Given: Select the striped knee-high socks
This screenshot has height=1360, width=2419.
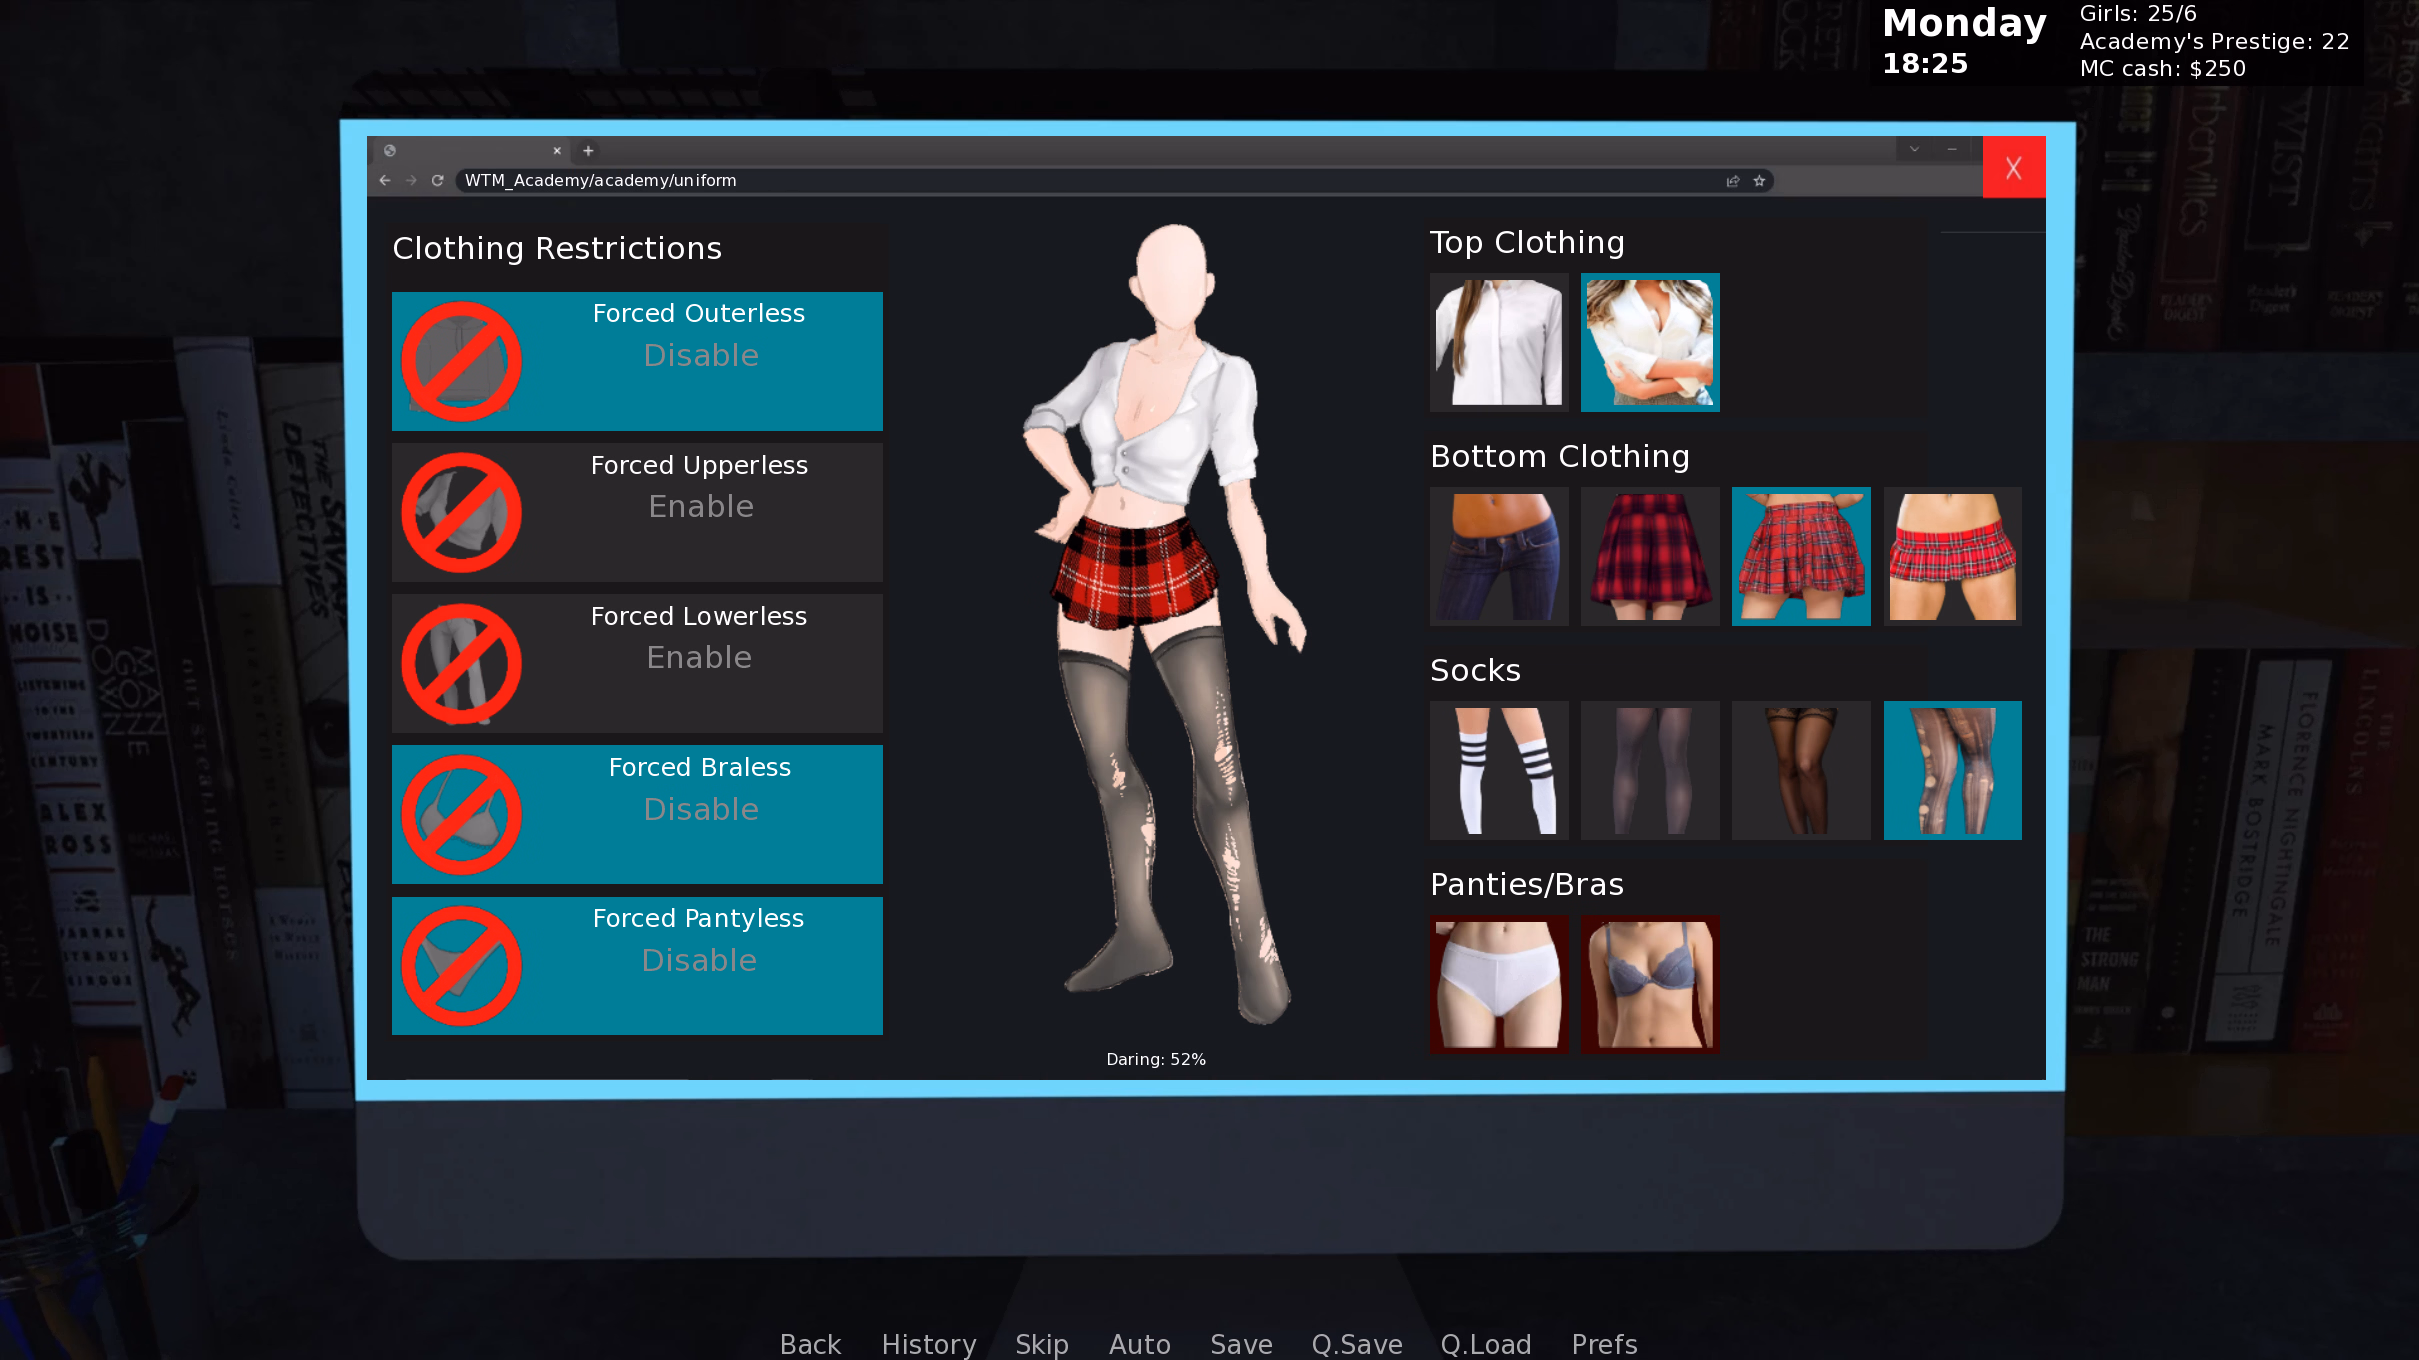Looking at the screenshot, I should [1498, 770].
